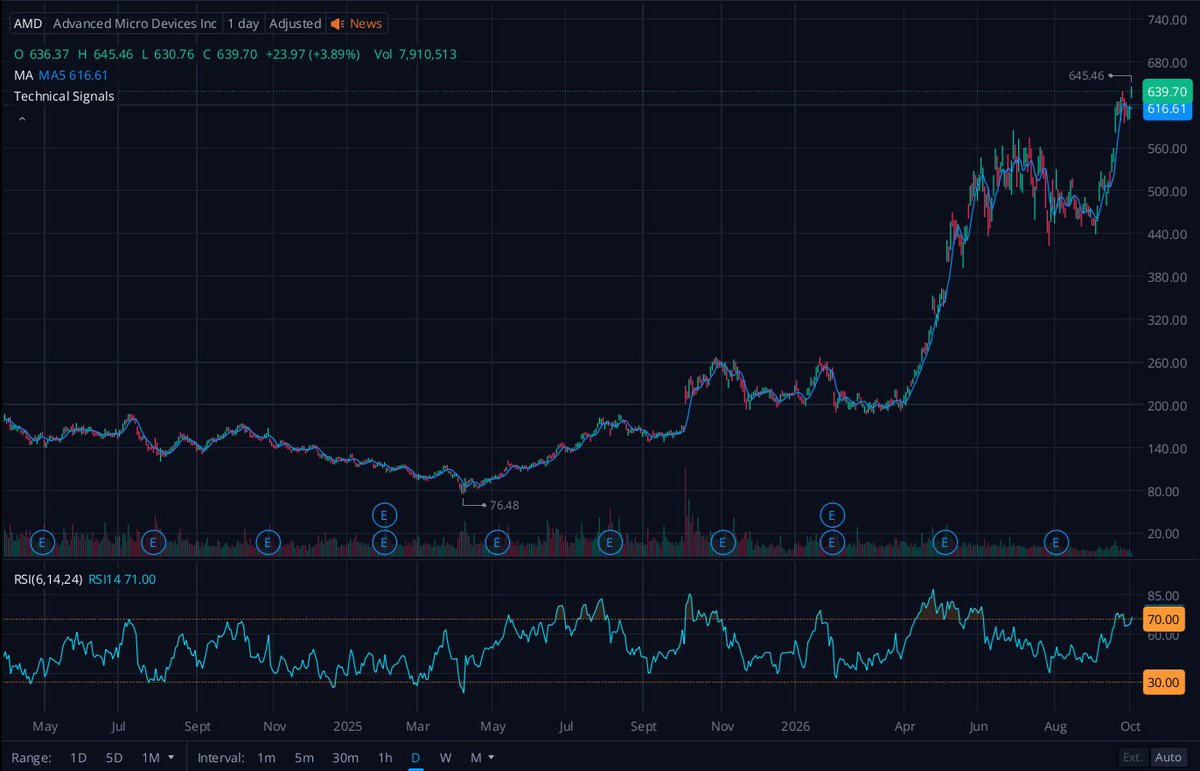This screenshot has width=1200, height=771.
Task: Open the M interval dropdown
Action: pyautogui.click(x=481, y=758)
